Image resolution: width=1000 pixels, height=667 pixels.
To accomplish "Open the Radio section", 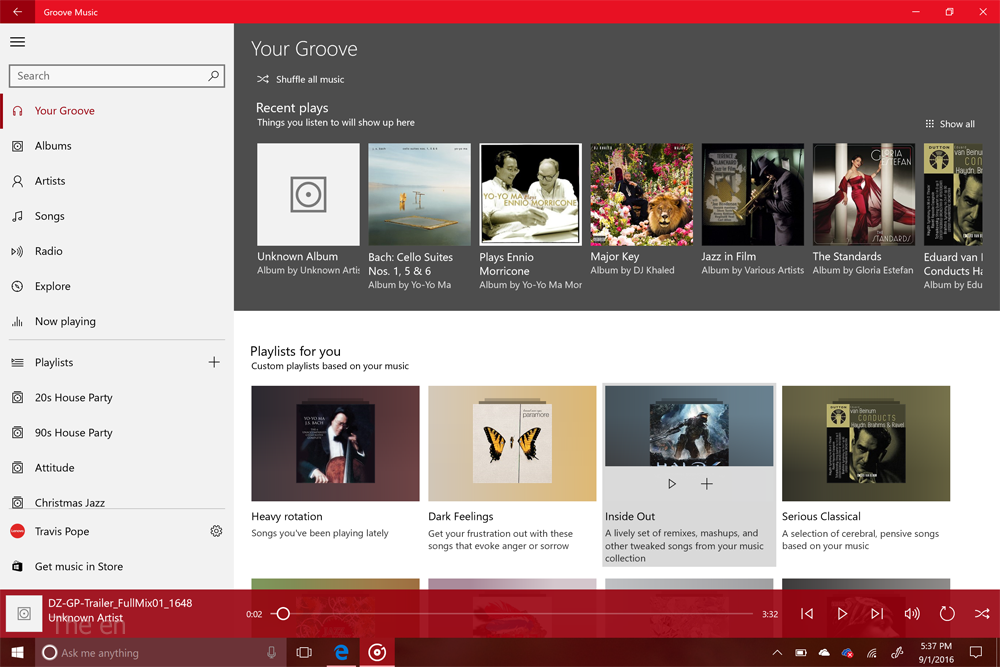I will click(x=117, y=251).
